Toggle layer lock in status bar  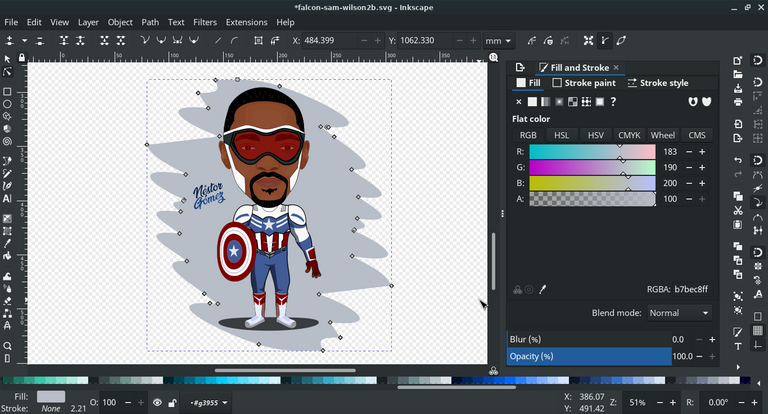tap(172, 403)
